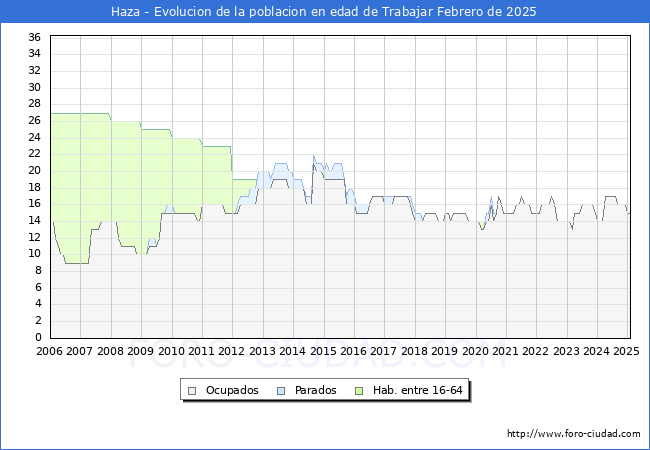Click the 2 y-axis value
Viewport: 650px width, 450px height.
click(x=38, y=320)
